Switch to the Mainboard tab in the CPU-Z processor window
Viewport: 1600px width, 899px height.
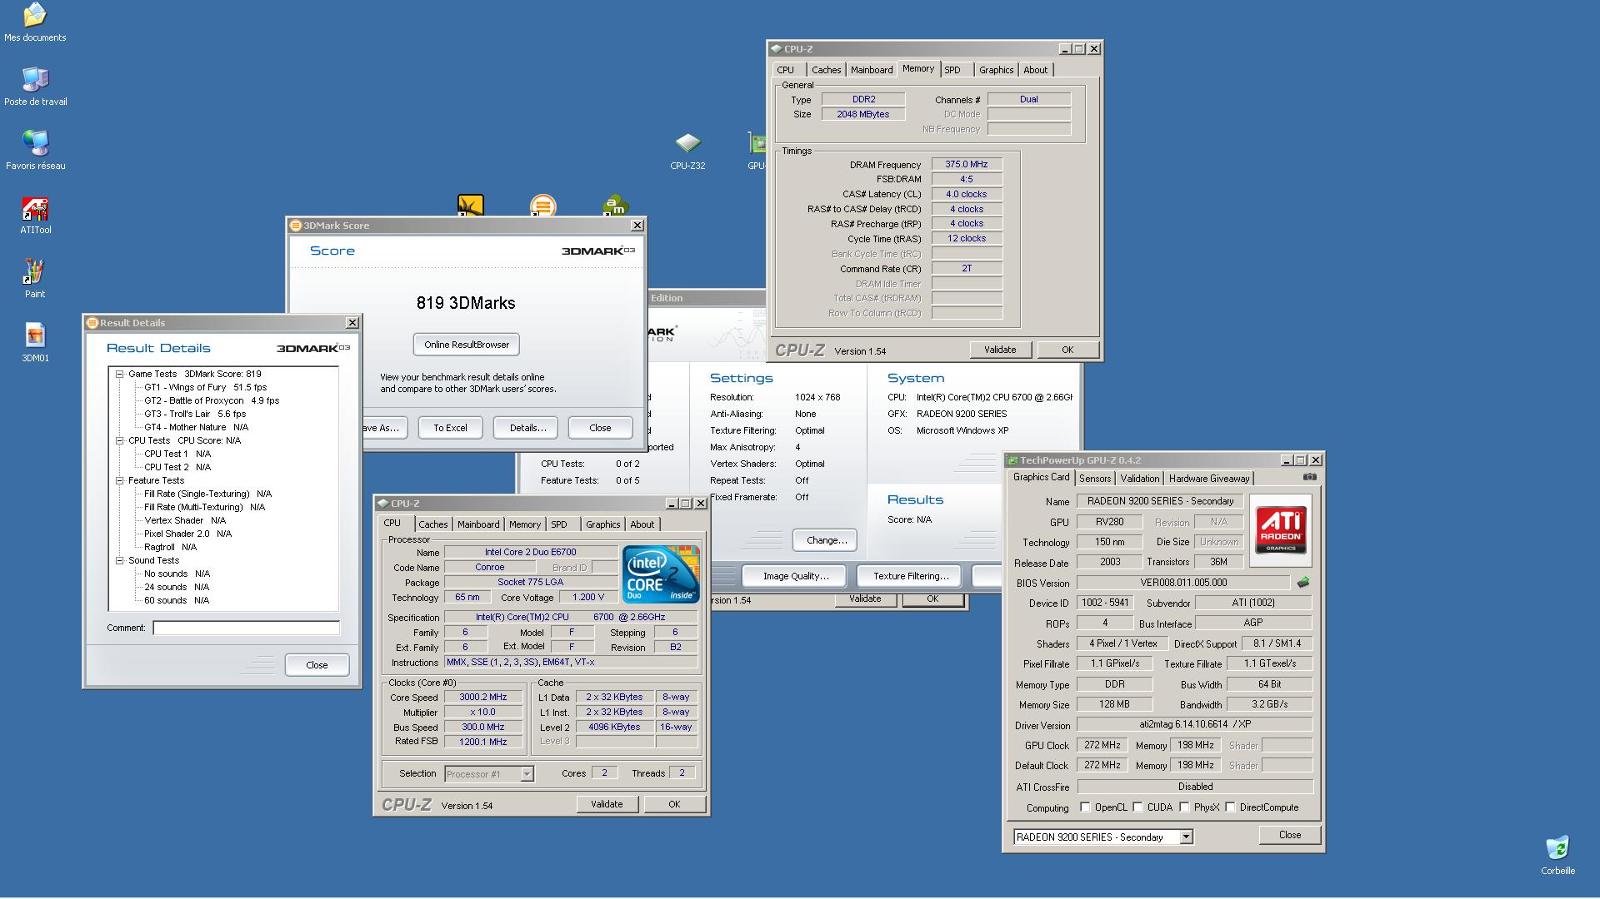[478, 524]
